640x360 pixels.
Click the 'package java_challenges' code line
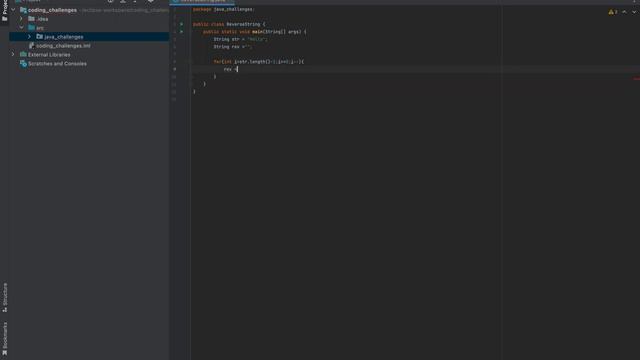click(x=223, y=9)
